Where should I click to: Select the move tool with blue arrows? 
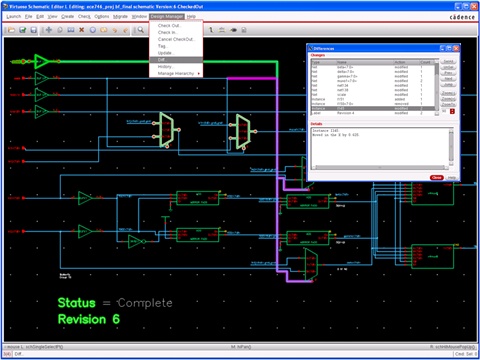click(x=49, y=30)
